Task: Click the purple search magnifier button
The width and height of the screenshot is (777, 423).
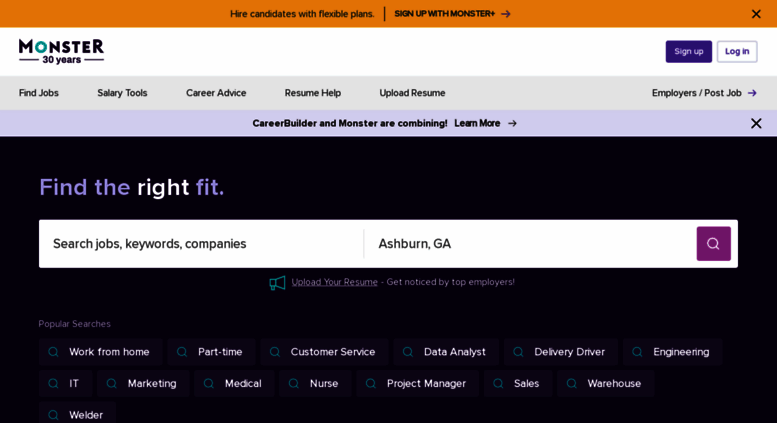Action: (713, 244)
